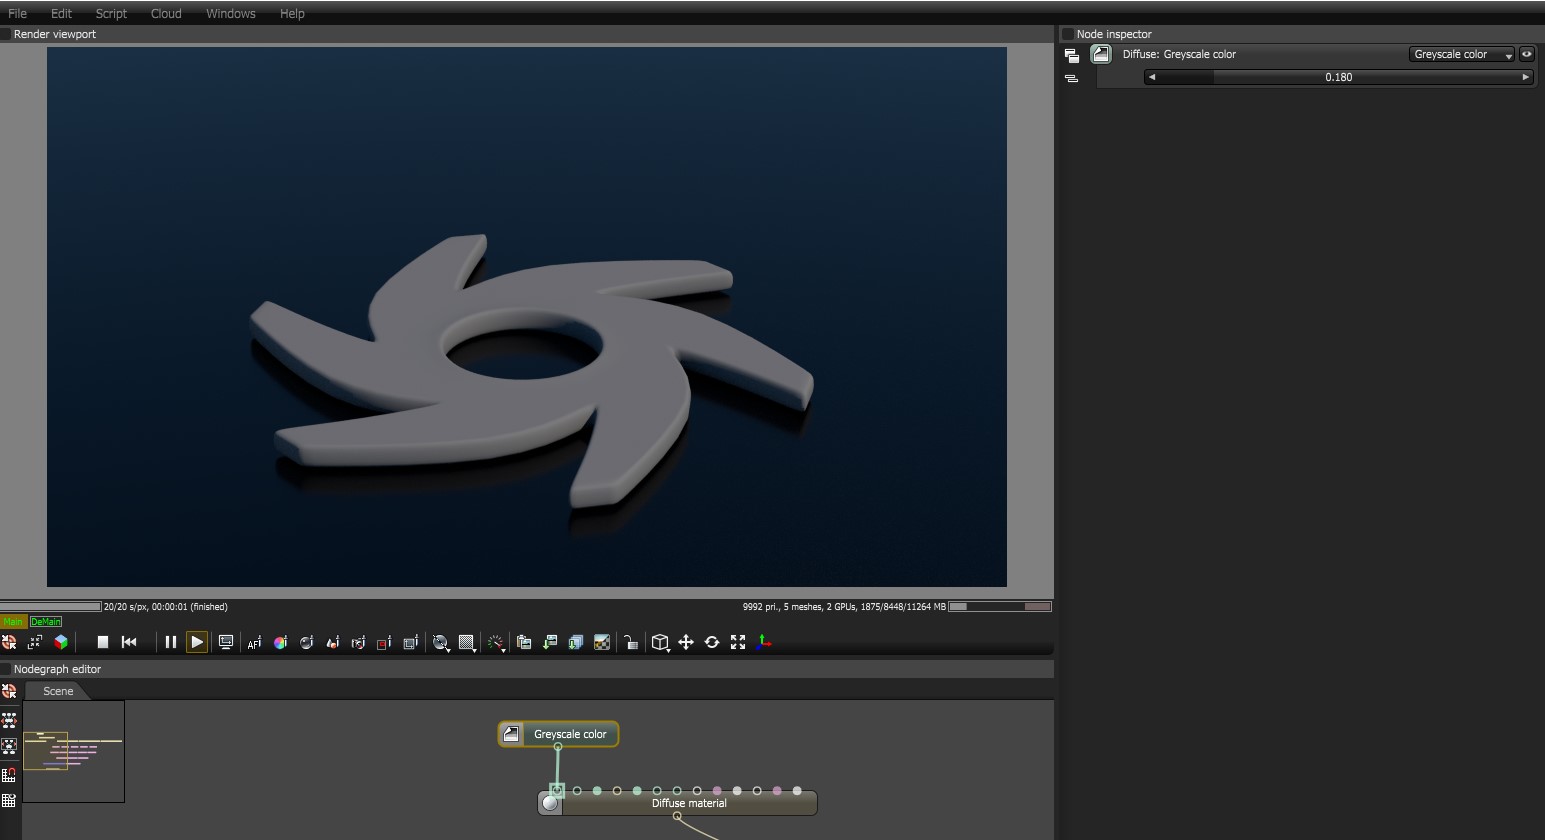Click the auto-arrange framed nodes icon
Viewport: 1545px width, 840px height.
[9, 746]
